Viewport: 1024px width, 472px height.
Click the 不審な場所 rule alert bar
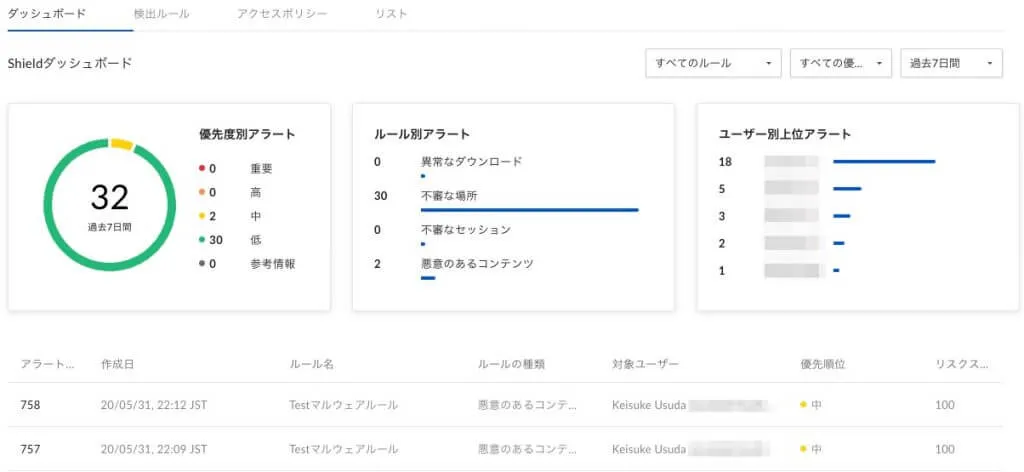529,210
